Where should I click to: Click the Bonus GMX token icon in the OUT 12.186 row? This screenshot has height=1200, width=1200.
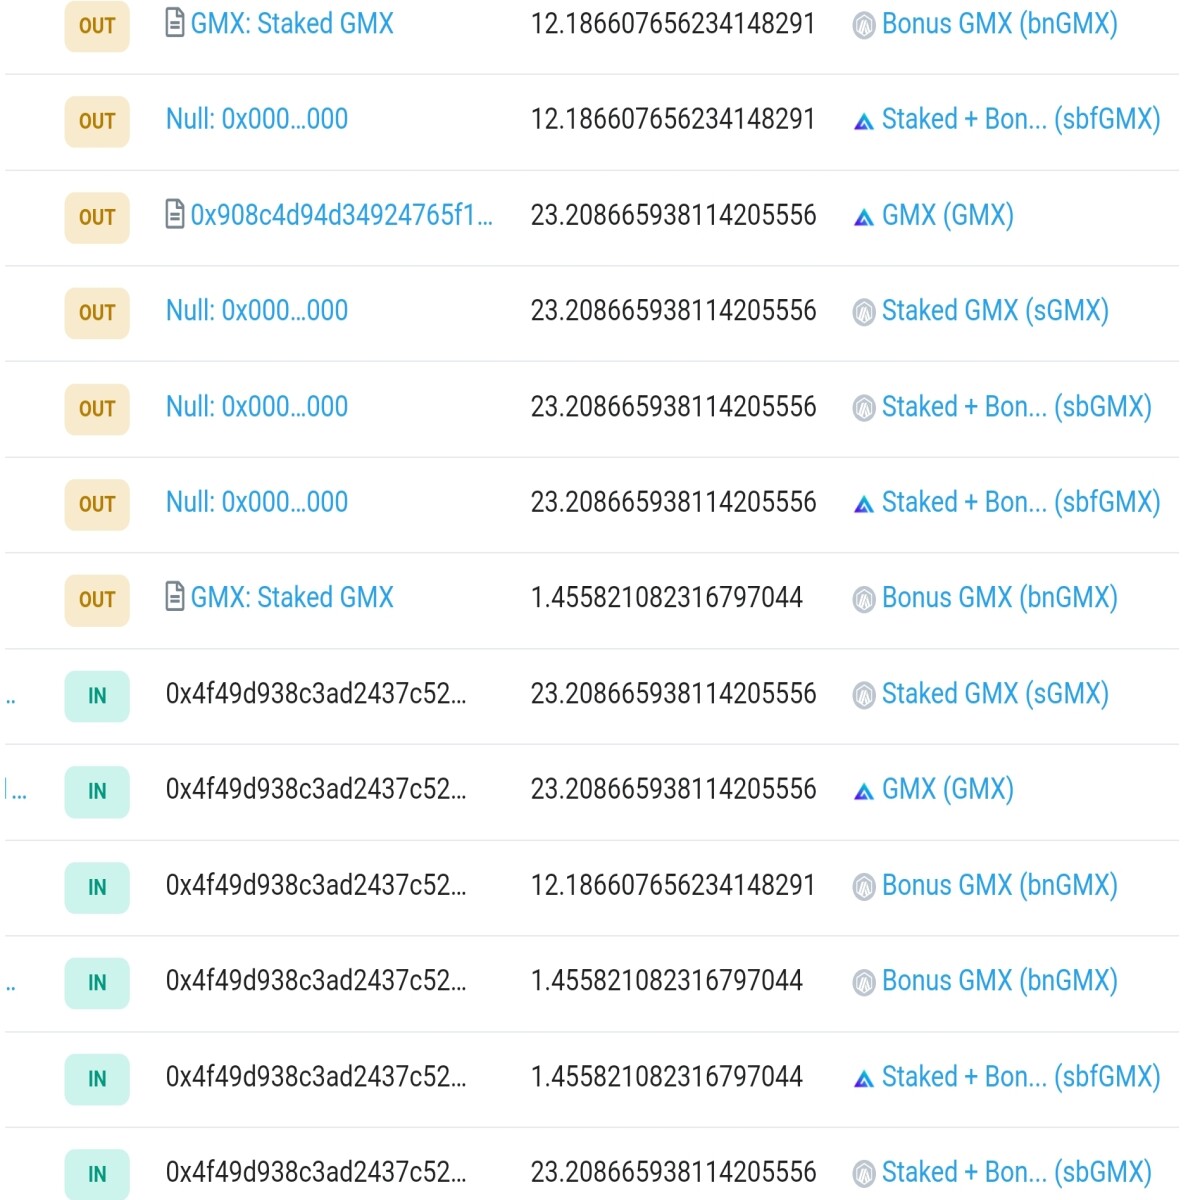point(864,25)
